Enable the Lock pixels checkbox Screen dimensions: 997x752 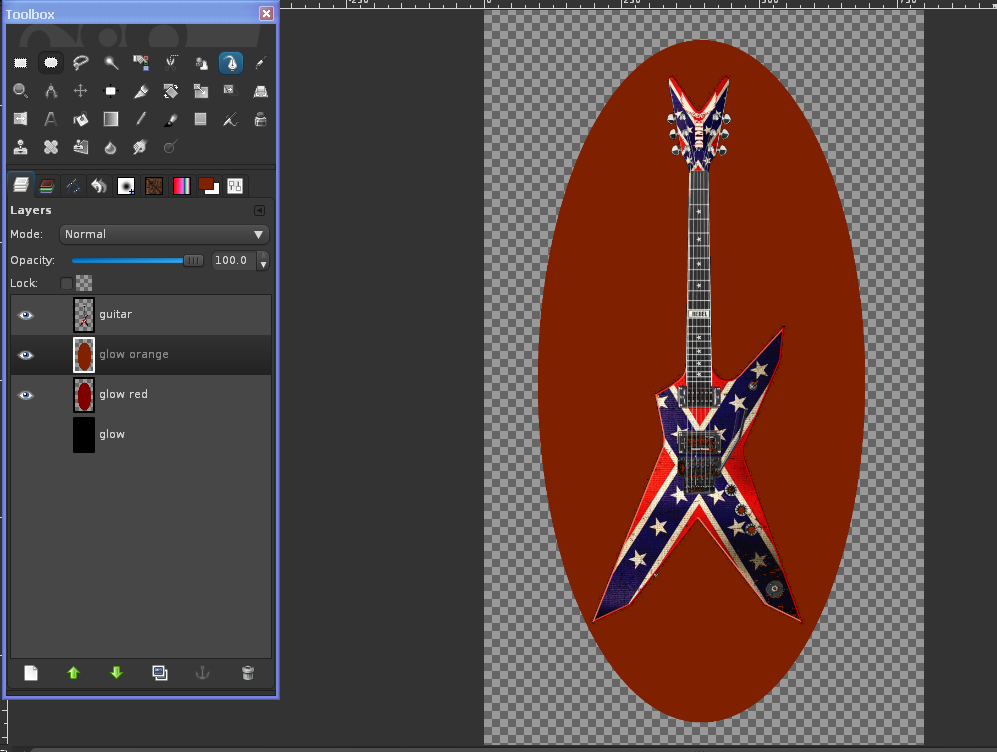tap(66, 283)
